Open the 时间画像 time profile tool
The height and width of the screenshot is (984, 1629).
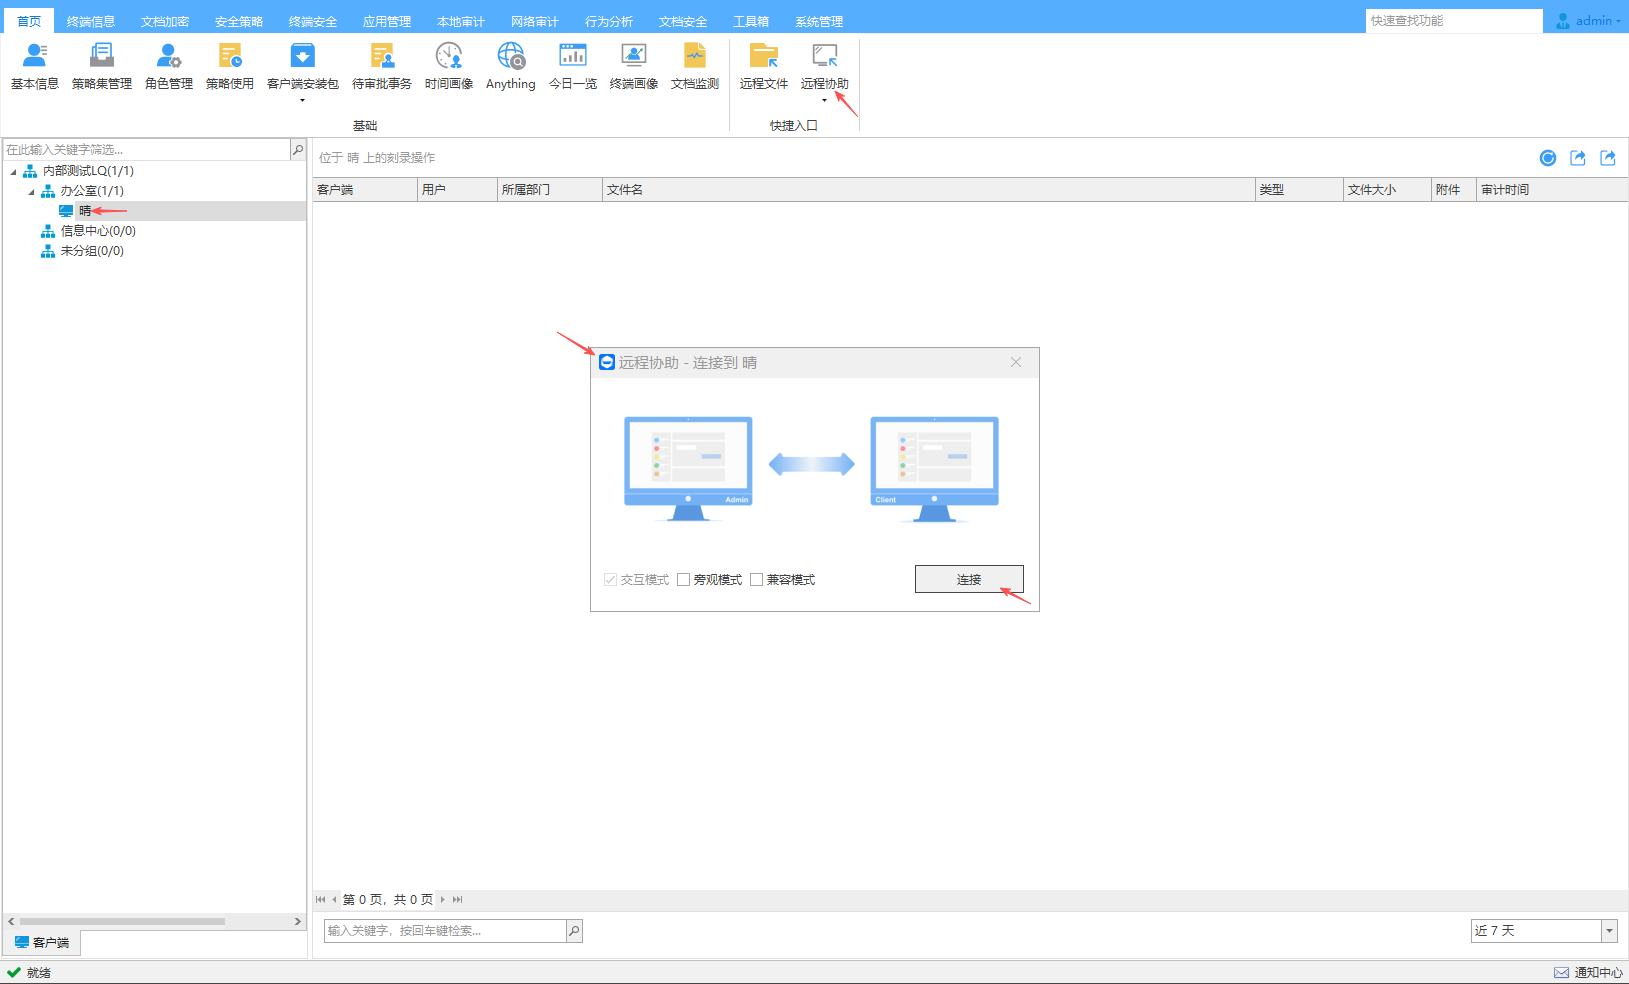pos(448,66)
